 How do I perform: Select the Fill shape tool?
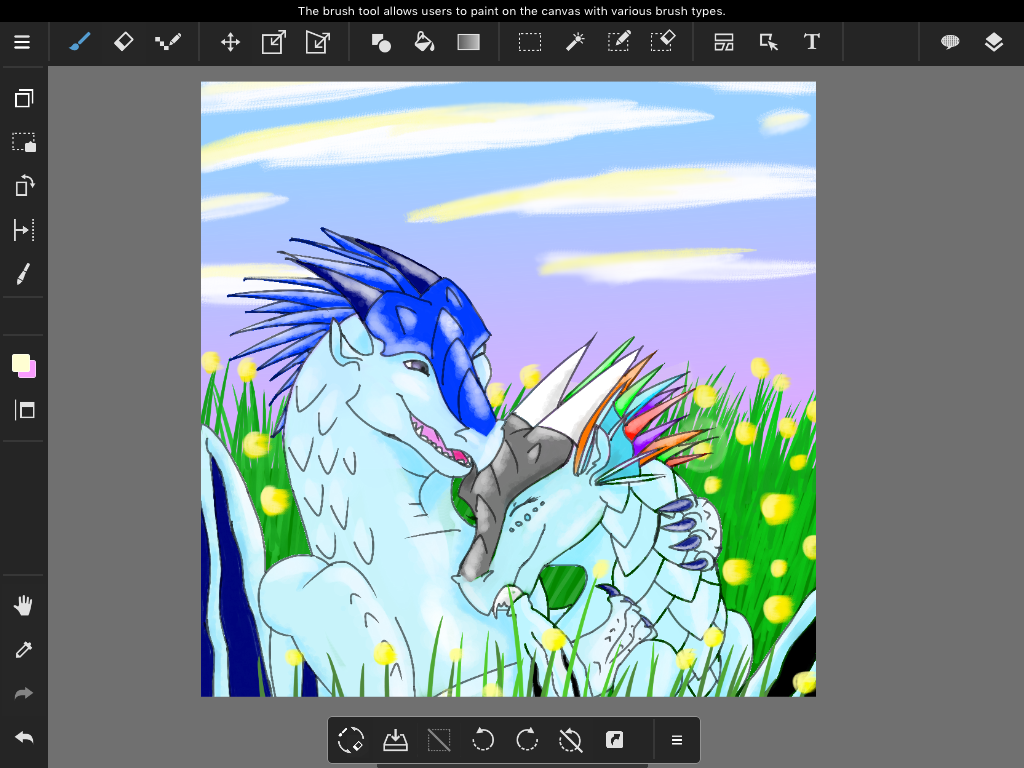[381, 42]
